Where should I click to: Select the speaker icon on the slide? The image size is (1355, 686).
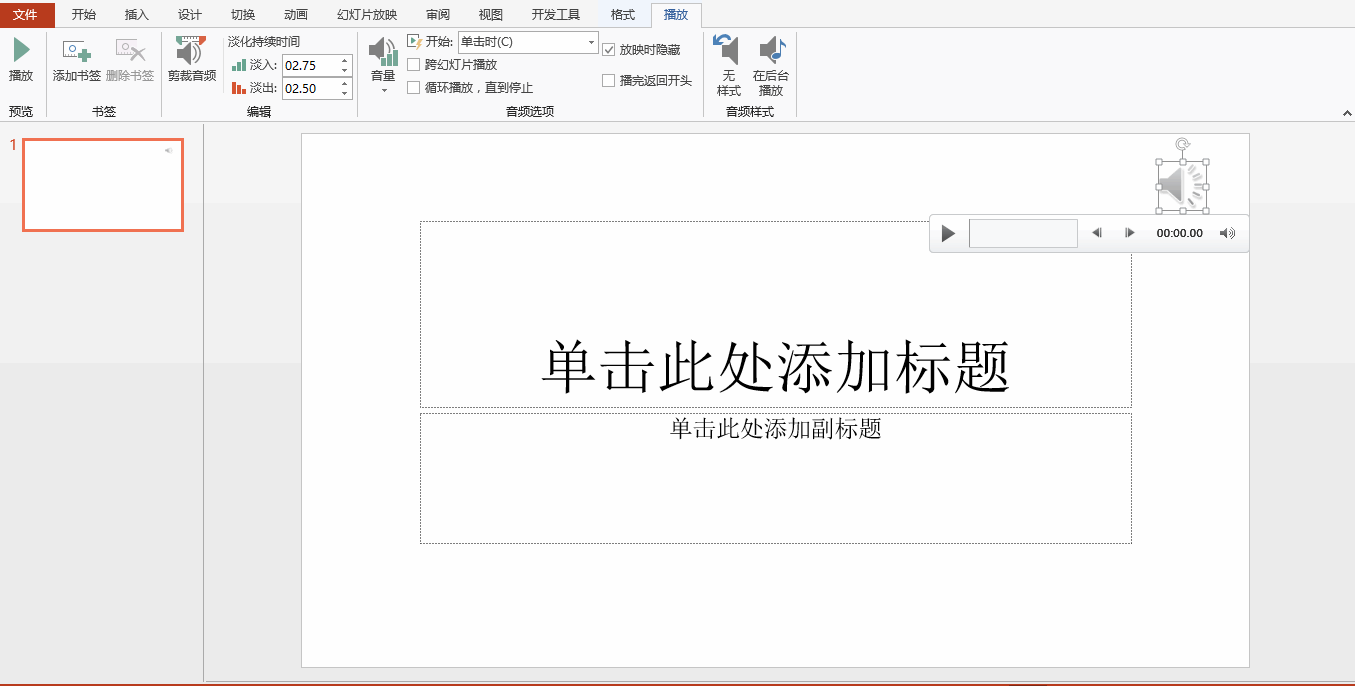pos(1182,185)
